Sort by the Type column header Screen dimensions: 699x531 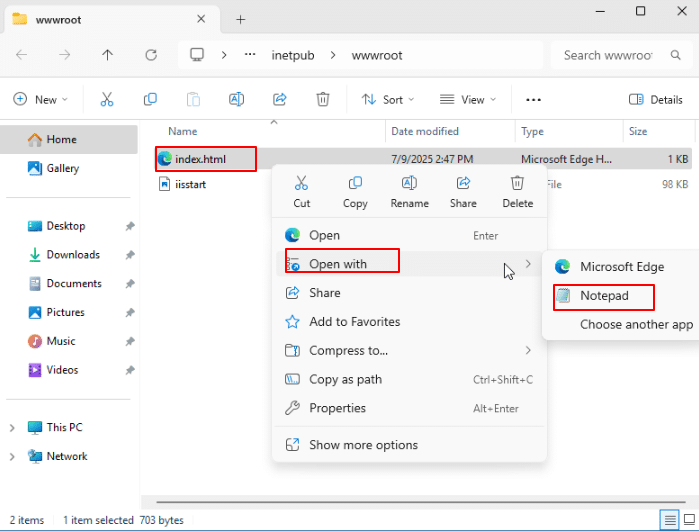tap(532, 131)
